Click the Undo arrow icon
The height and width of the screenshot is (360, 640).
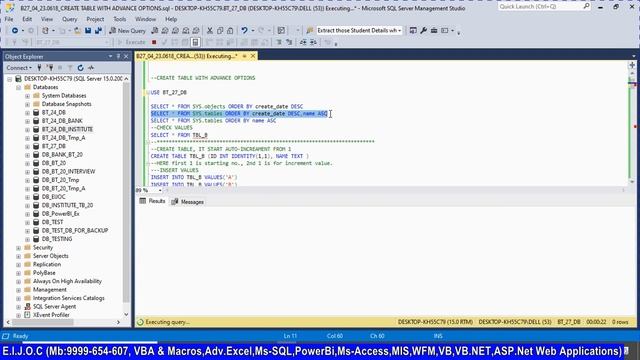(244, 31)
